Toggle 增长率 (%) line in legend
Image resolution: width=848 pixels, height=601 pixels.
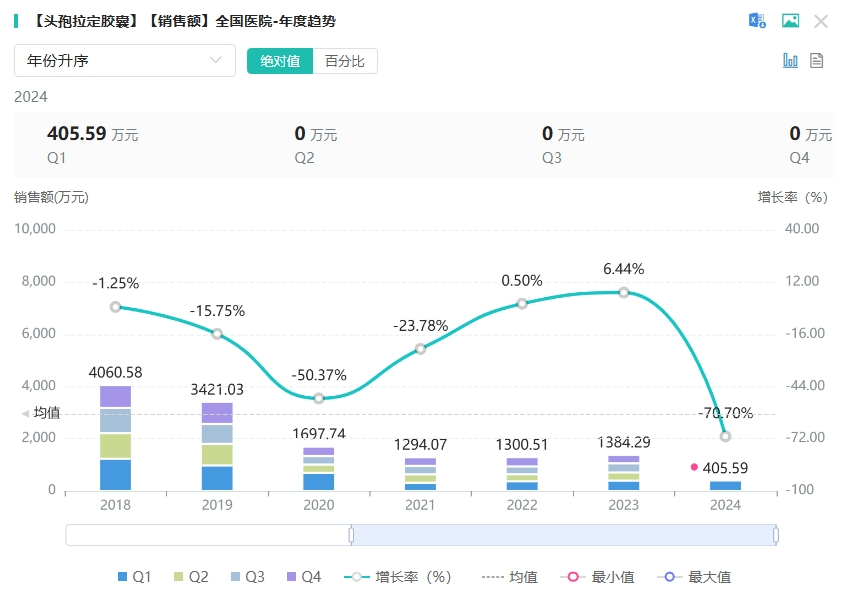click(x=398, y=577)
